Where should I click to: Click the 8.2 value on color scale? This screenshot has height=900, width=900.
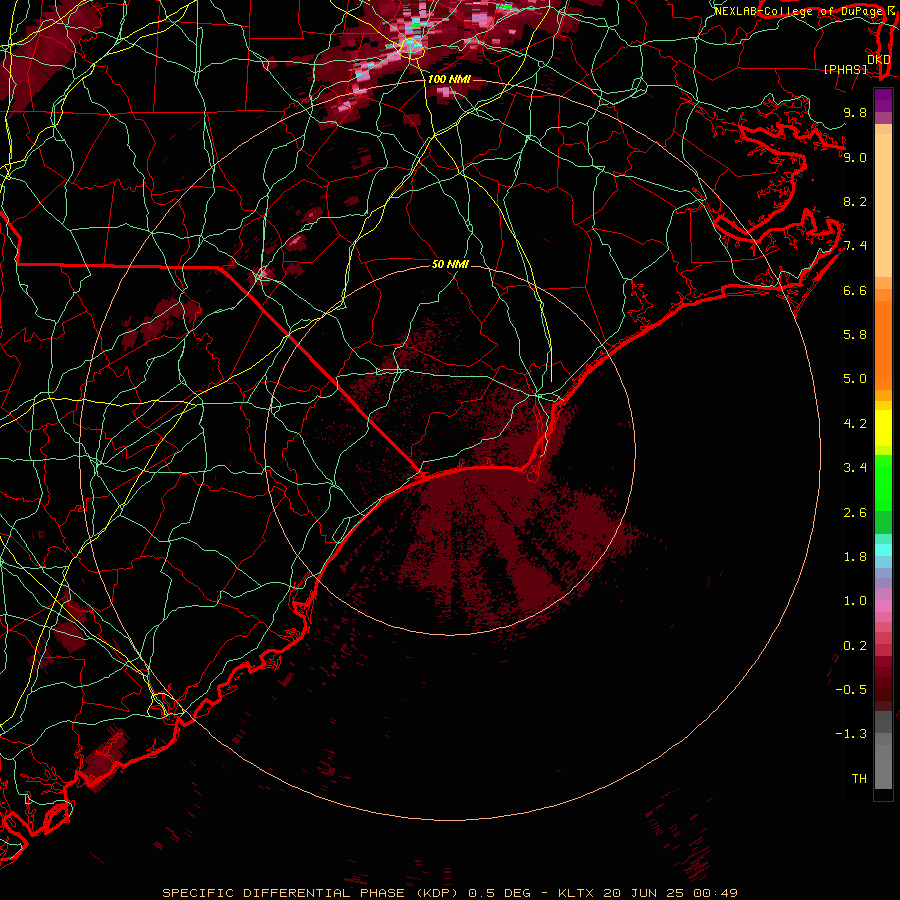855,201
